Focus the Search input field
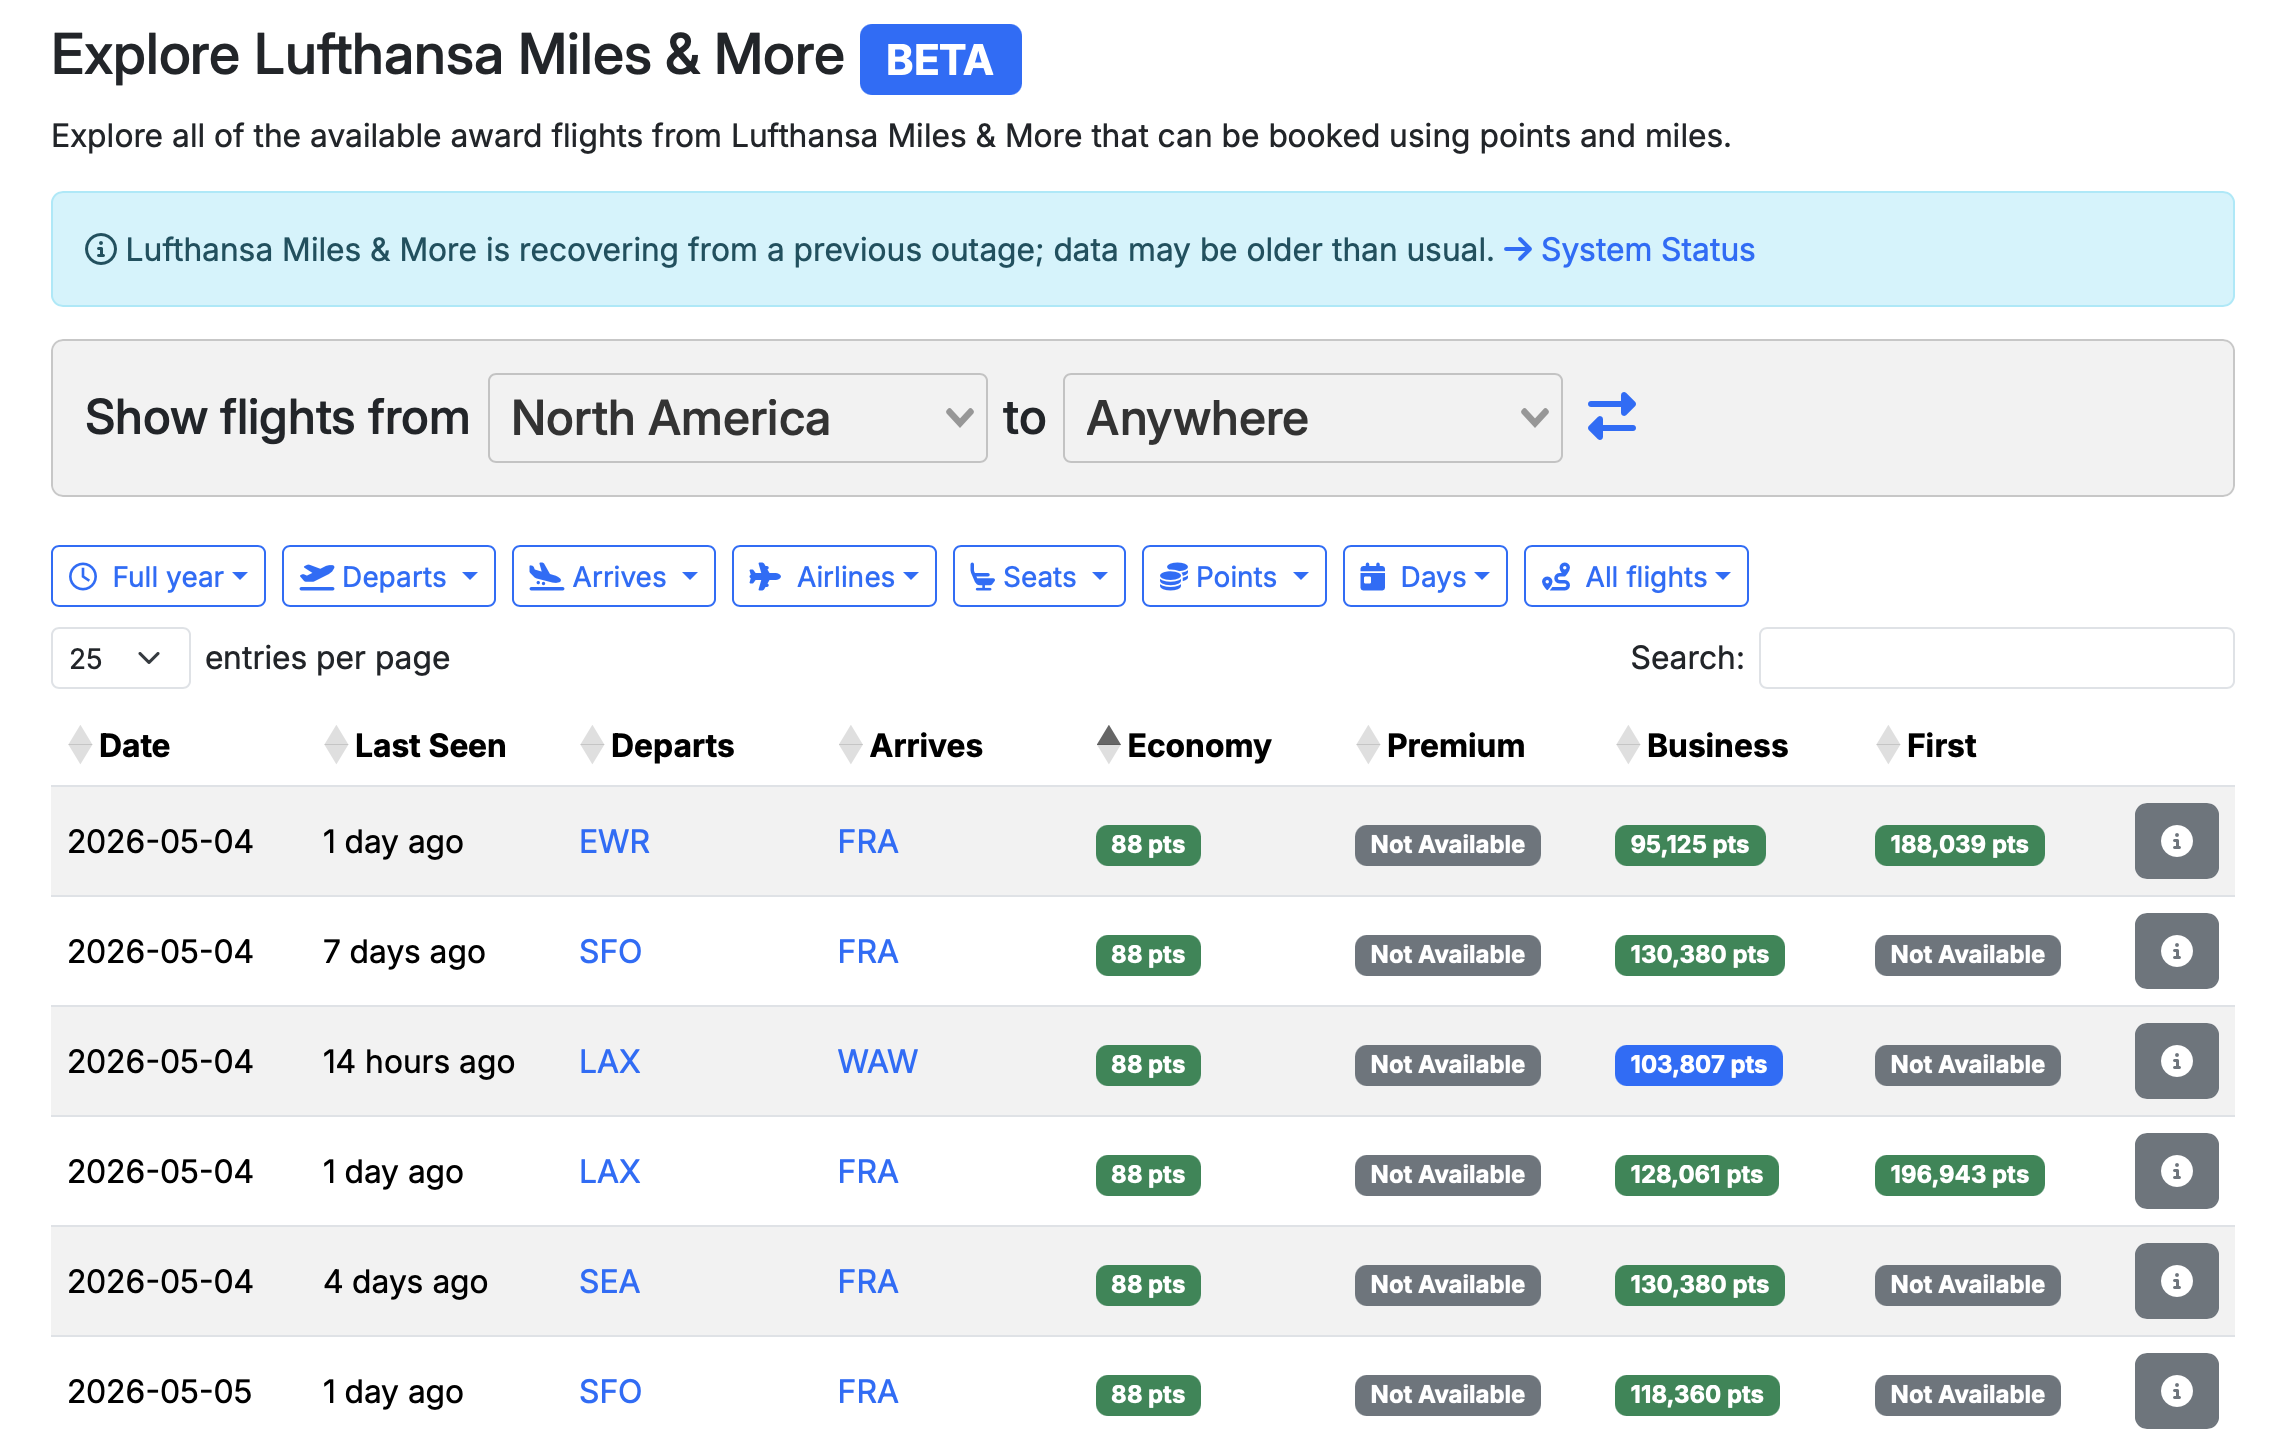2282x1440 pixels. coord(1996,658)
